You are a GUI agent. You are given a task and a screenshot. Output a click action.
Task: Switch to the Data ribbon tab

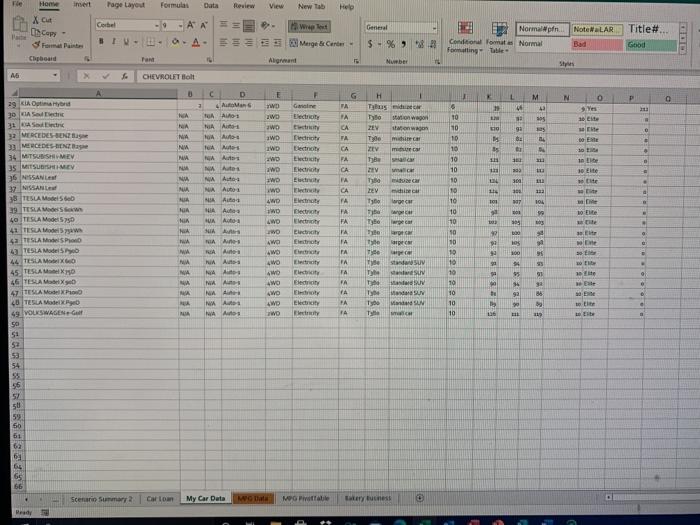pos(211,6)
